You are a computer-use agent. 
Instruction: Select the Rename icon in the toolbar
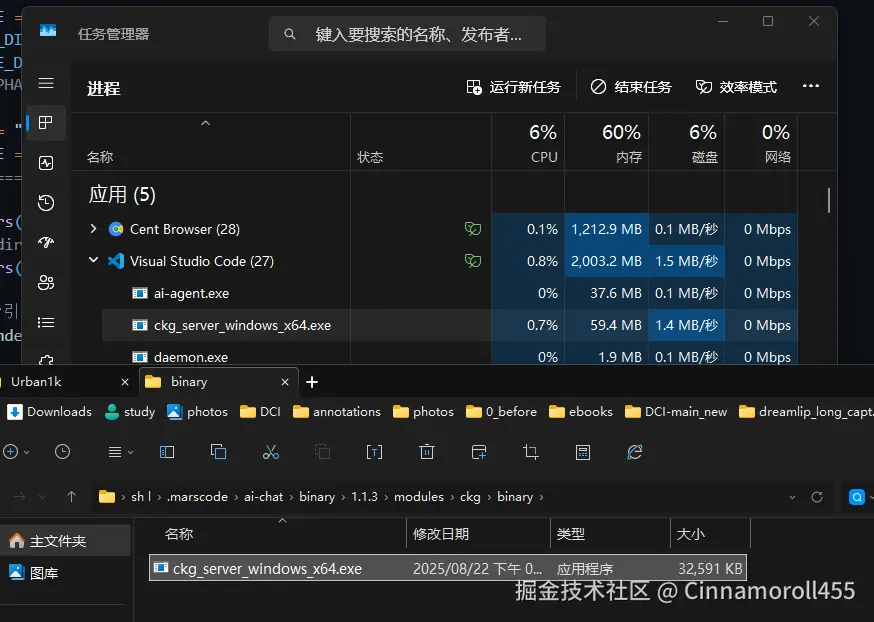[374, 452]
